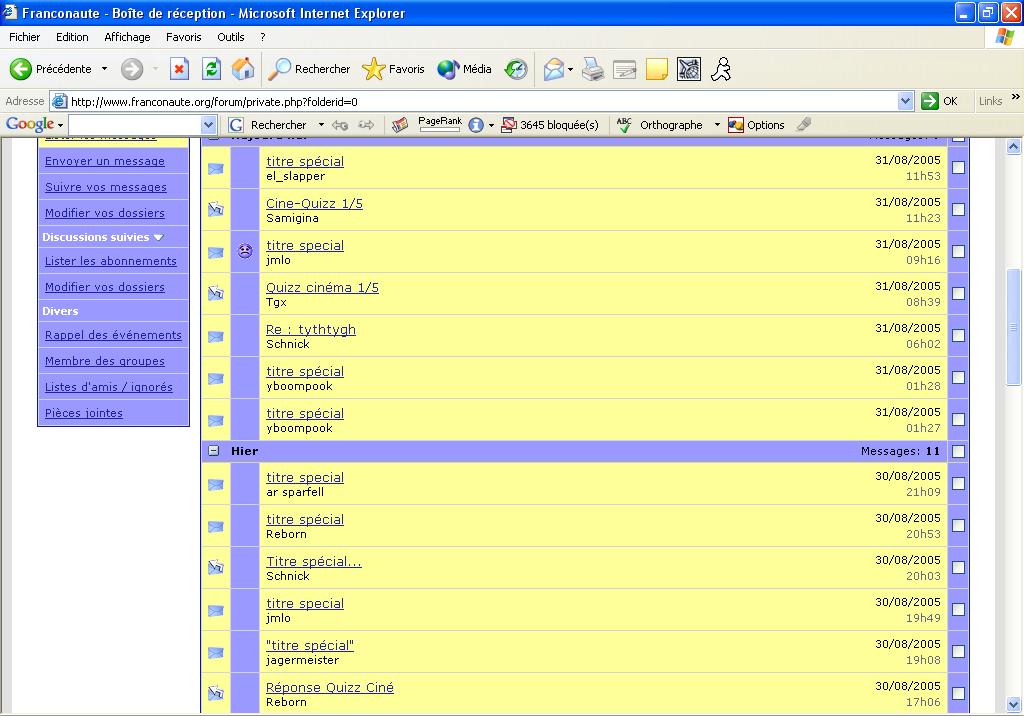Collapse the Discussions suivies section arrow

pyautogui.click(x=158, y=237)
